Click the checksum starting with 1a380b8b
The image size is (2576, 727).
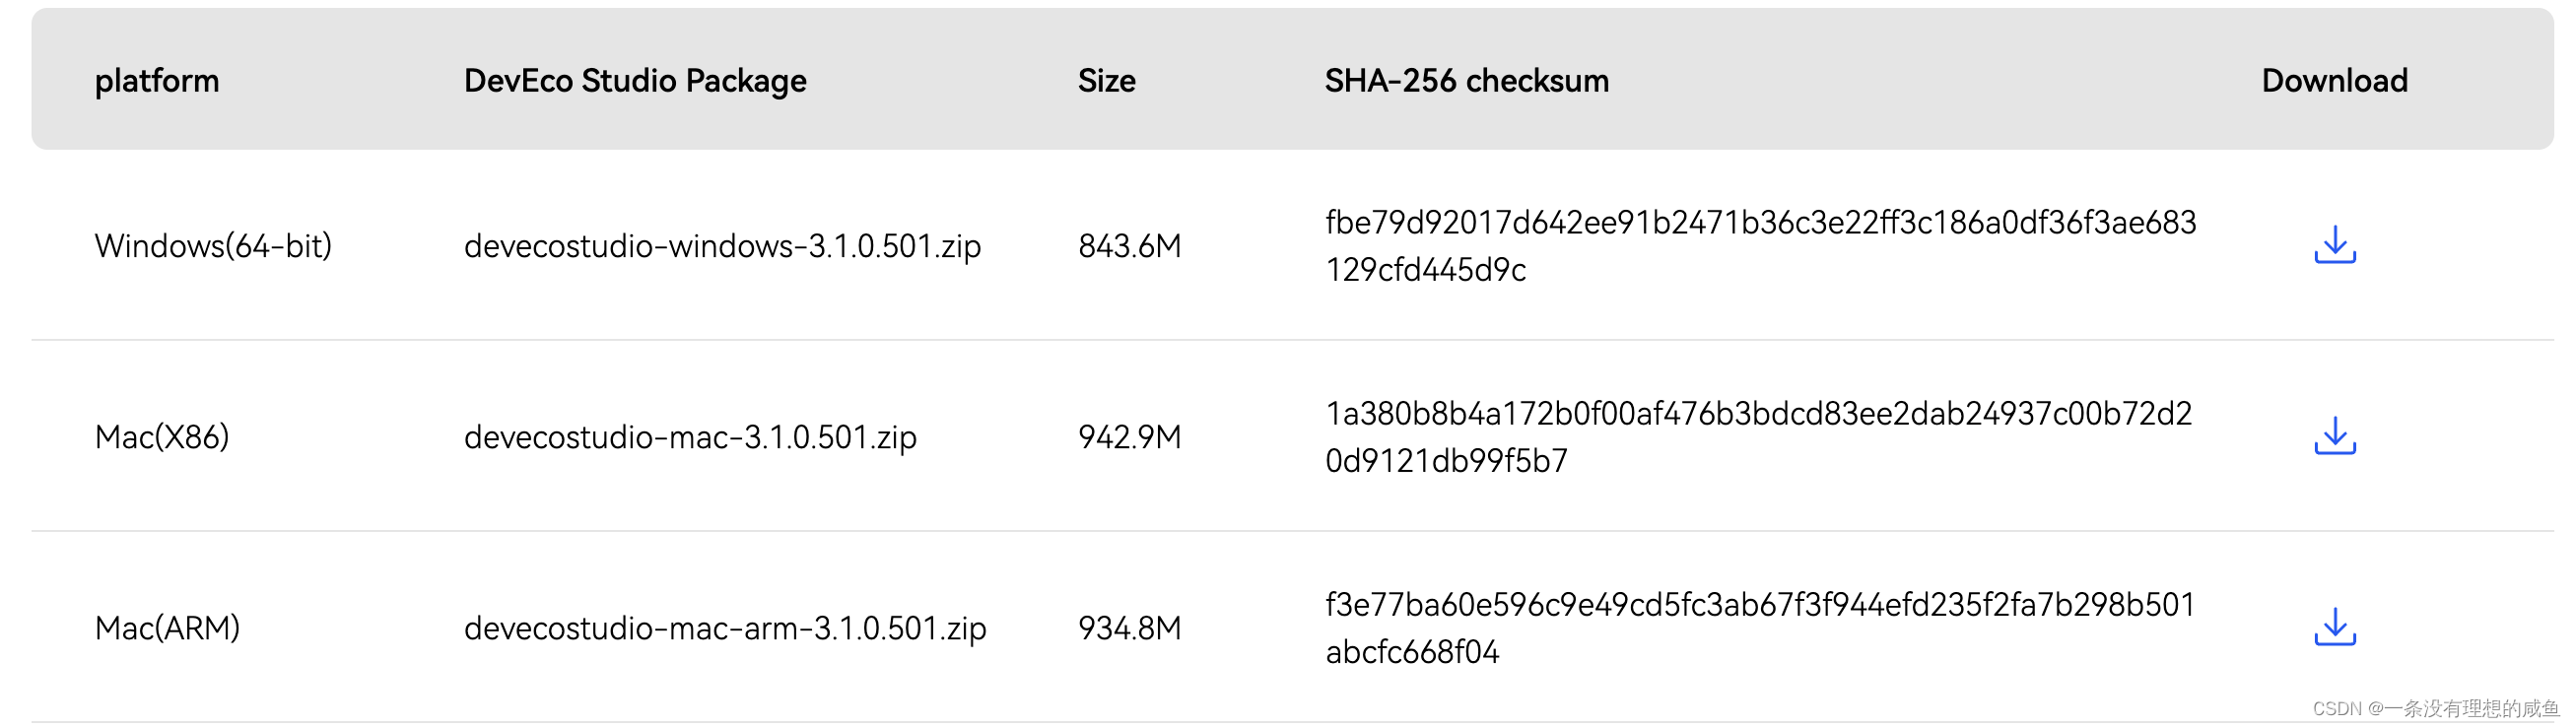click(1758, 437)
